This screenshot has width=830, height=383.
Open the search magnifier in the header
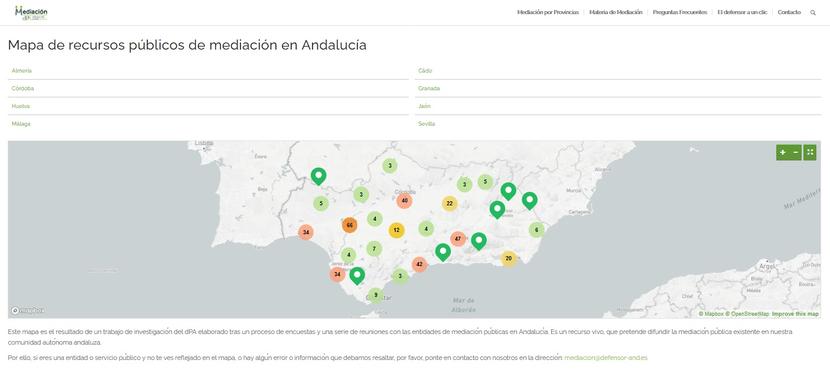pos(813,12)
